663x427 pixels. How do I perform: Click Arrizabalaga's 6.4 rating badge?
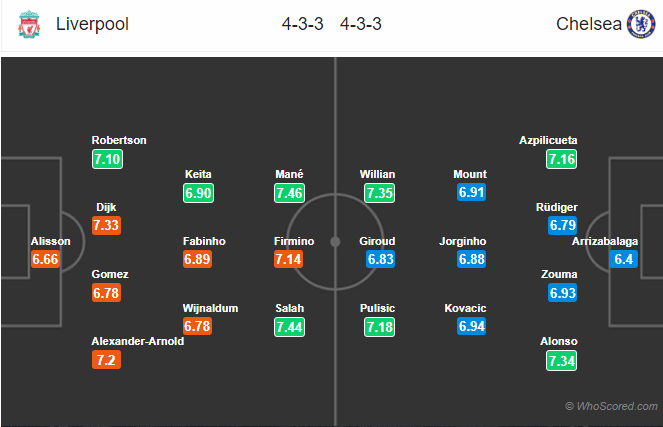(623, 259)
